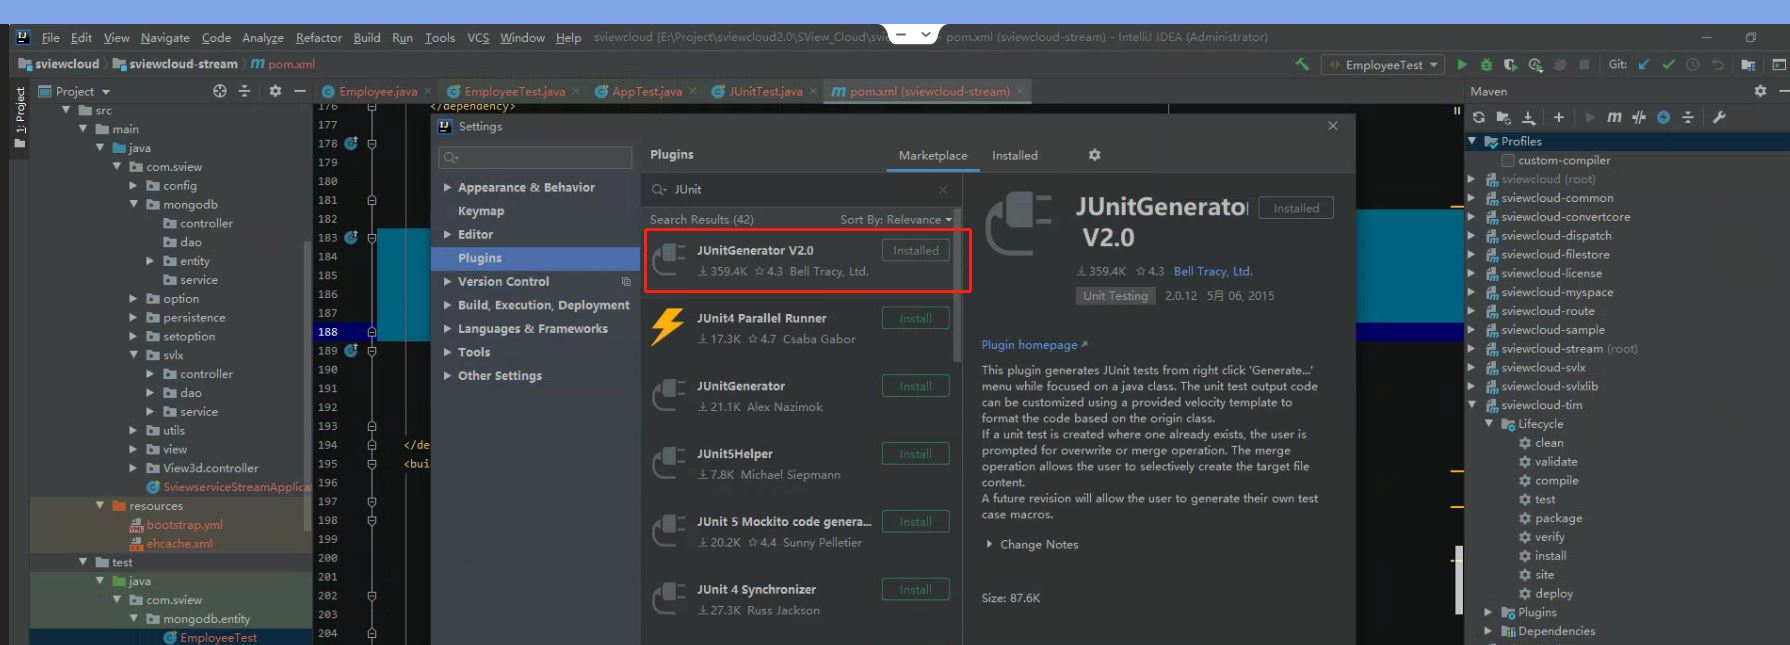
Task: Select the install goal in Maven Lifecycle
Action: [1550, 556]
